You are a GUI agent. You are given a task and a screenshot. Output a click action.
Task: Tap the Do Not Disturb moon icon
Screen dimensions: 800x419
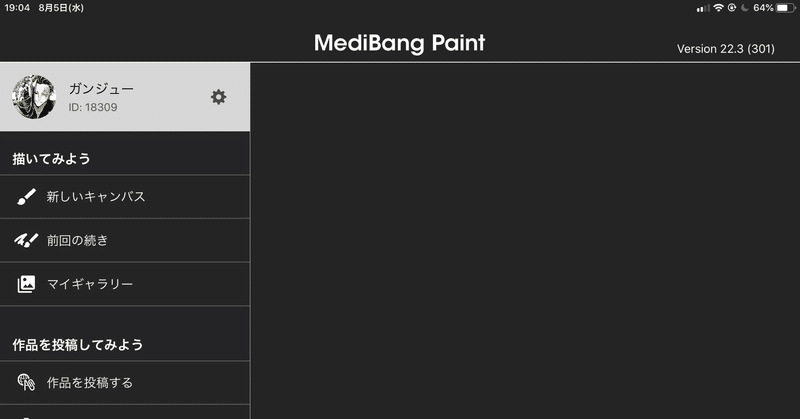pyautogui.click(x=744, y=8)
